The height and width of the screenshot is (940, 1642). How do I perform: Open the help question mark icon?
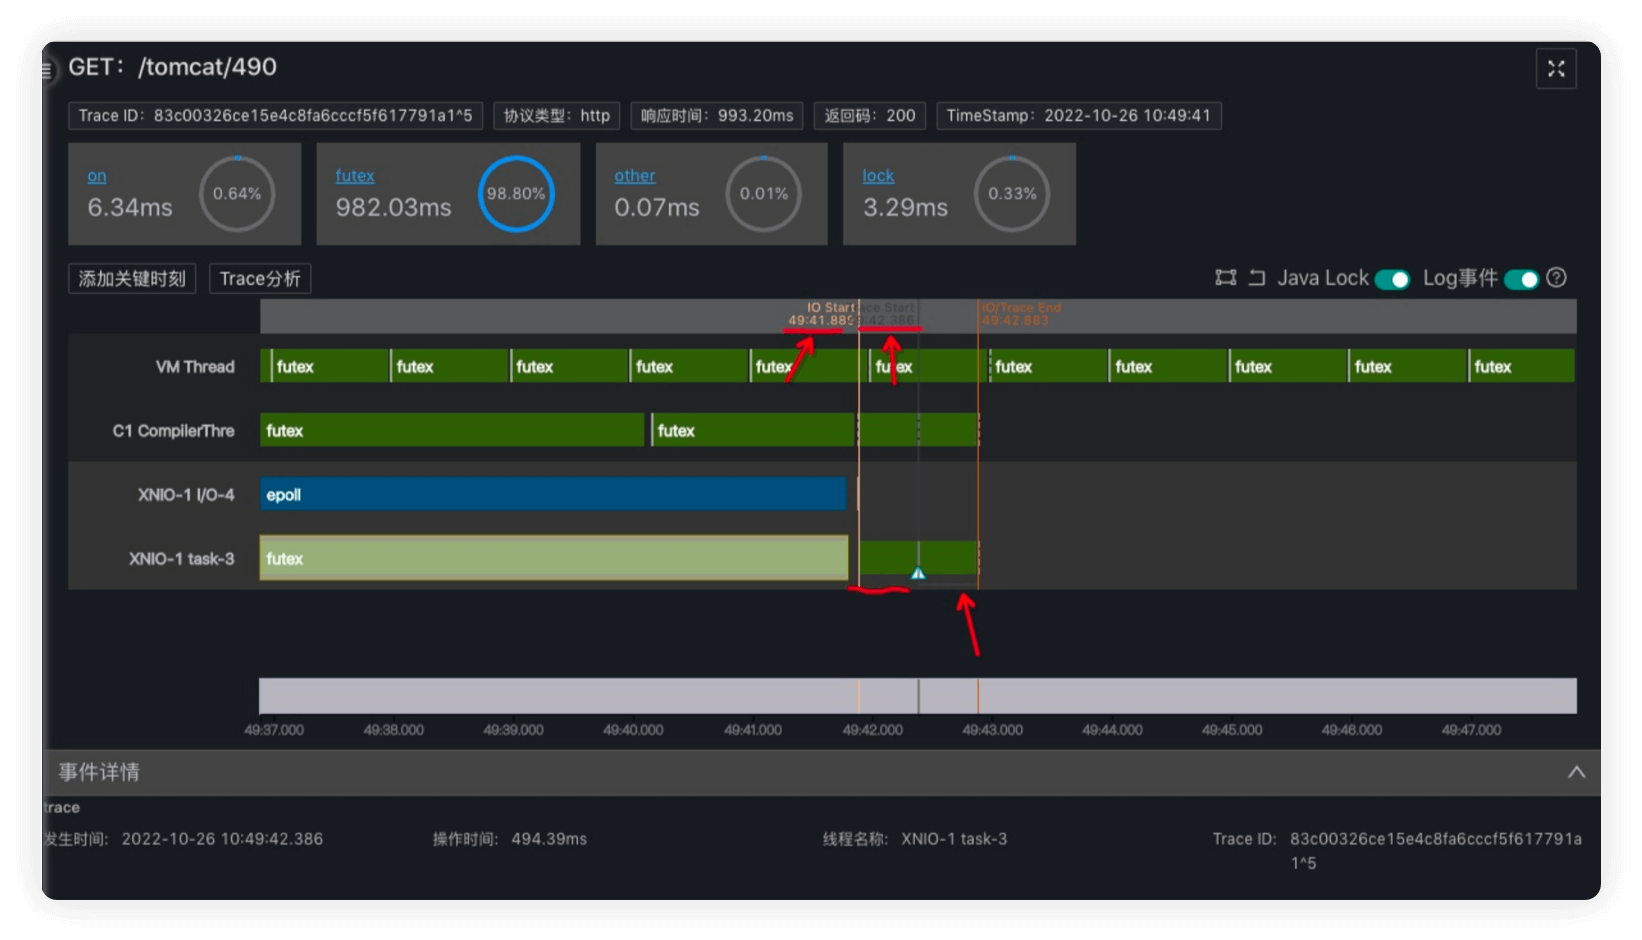(1556, 278)
